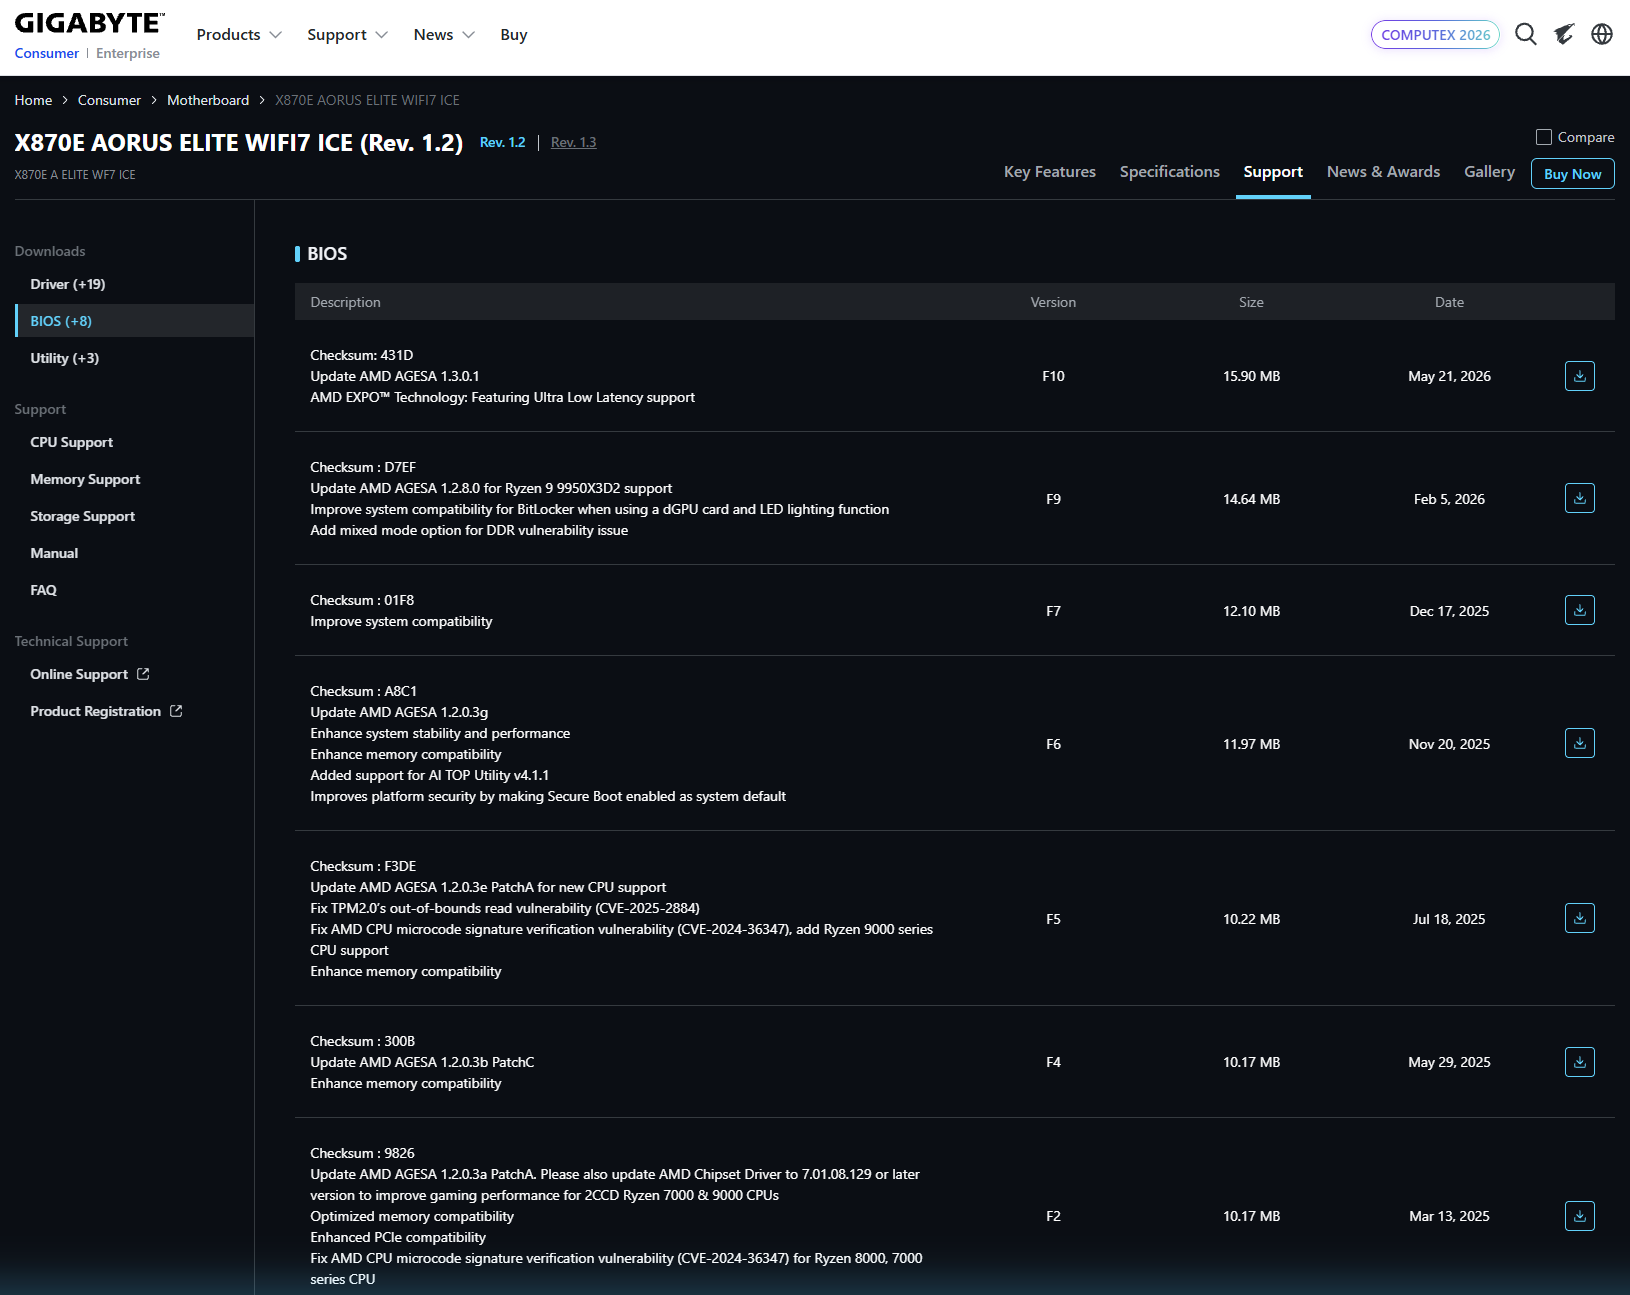Select the Rev. 1.2 revision link
Image resolution: width=1630 pixels, height=1295 pixels.
pyautogui.click(x=502, y=142)
